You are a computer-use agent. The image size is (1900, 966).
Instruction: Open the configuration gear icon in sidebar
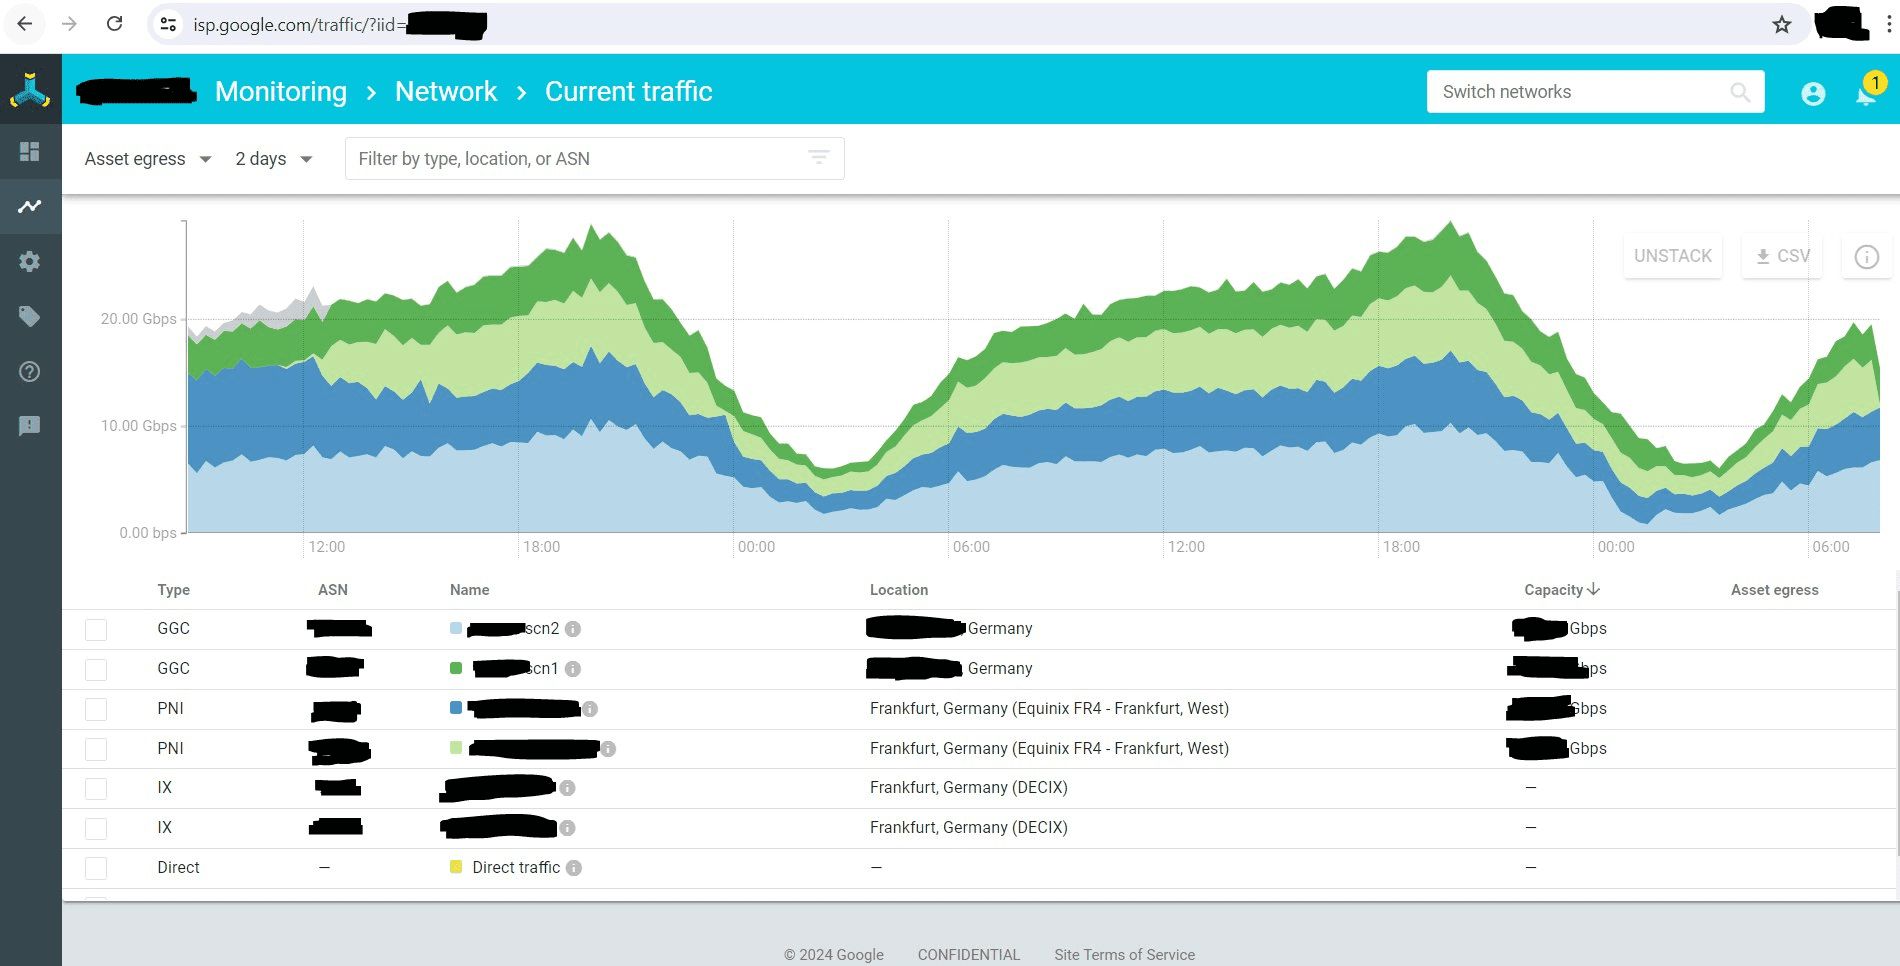30,261
